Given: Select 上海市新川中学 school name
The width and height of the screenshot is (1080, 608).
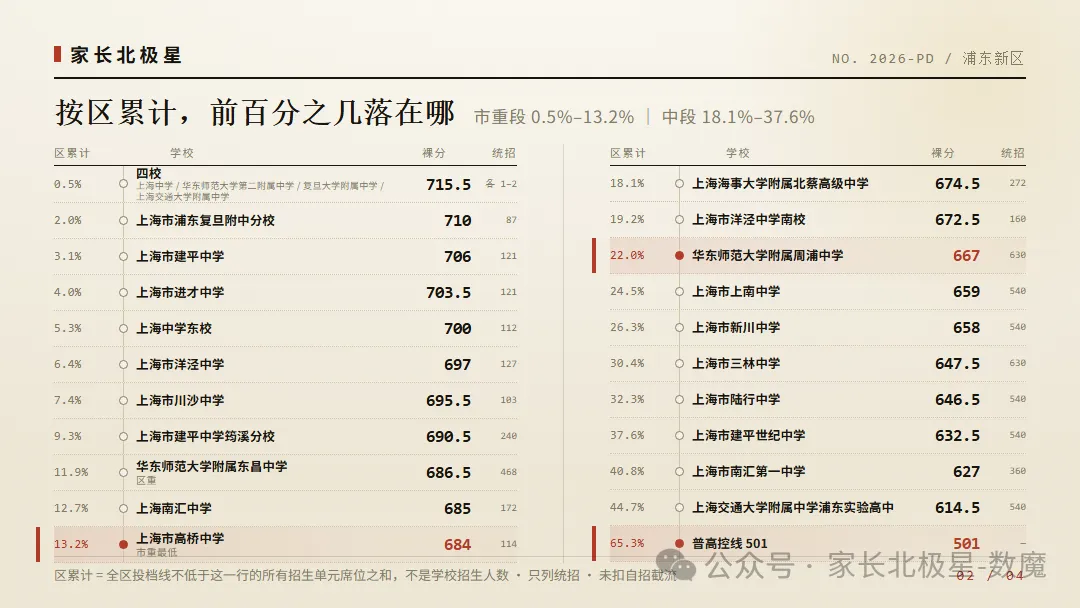Looking at the screenshot, I should point(736,328).
